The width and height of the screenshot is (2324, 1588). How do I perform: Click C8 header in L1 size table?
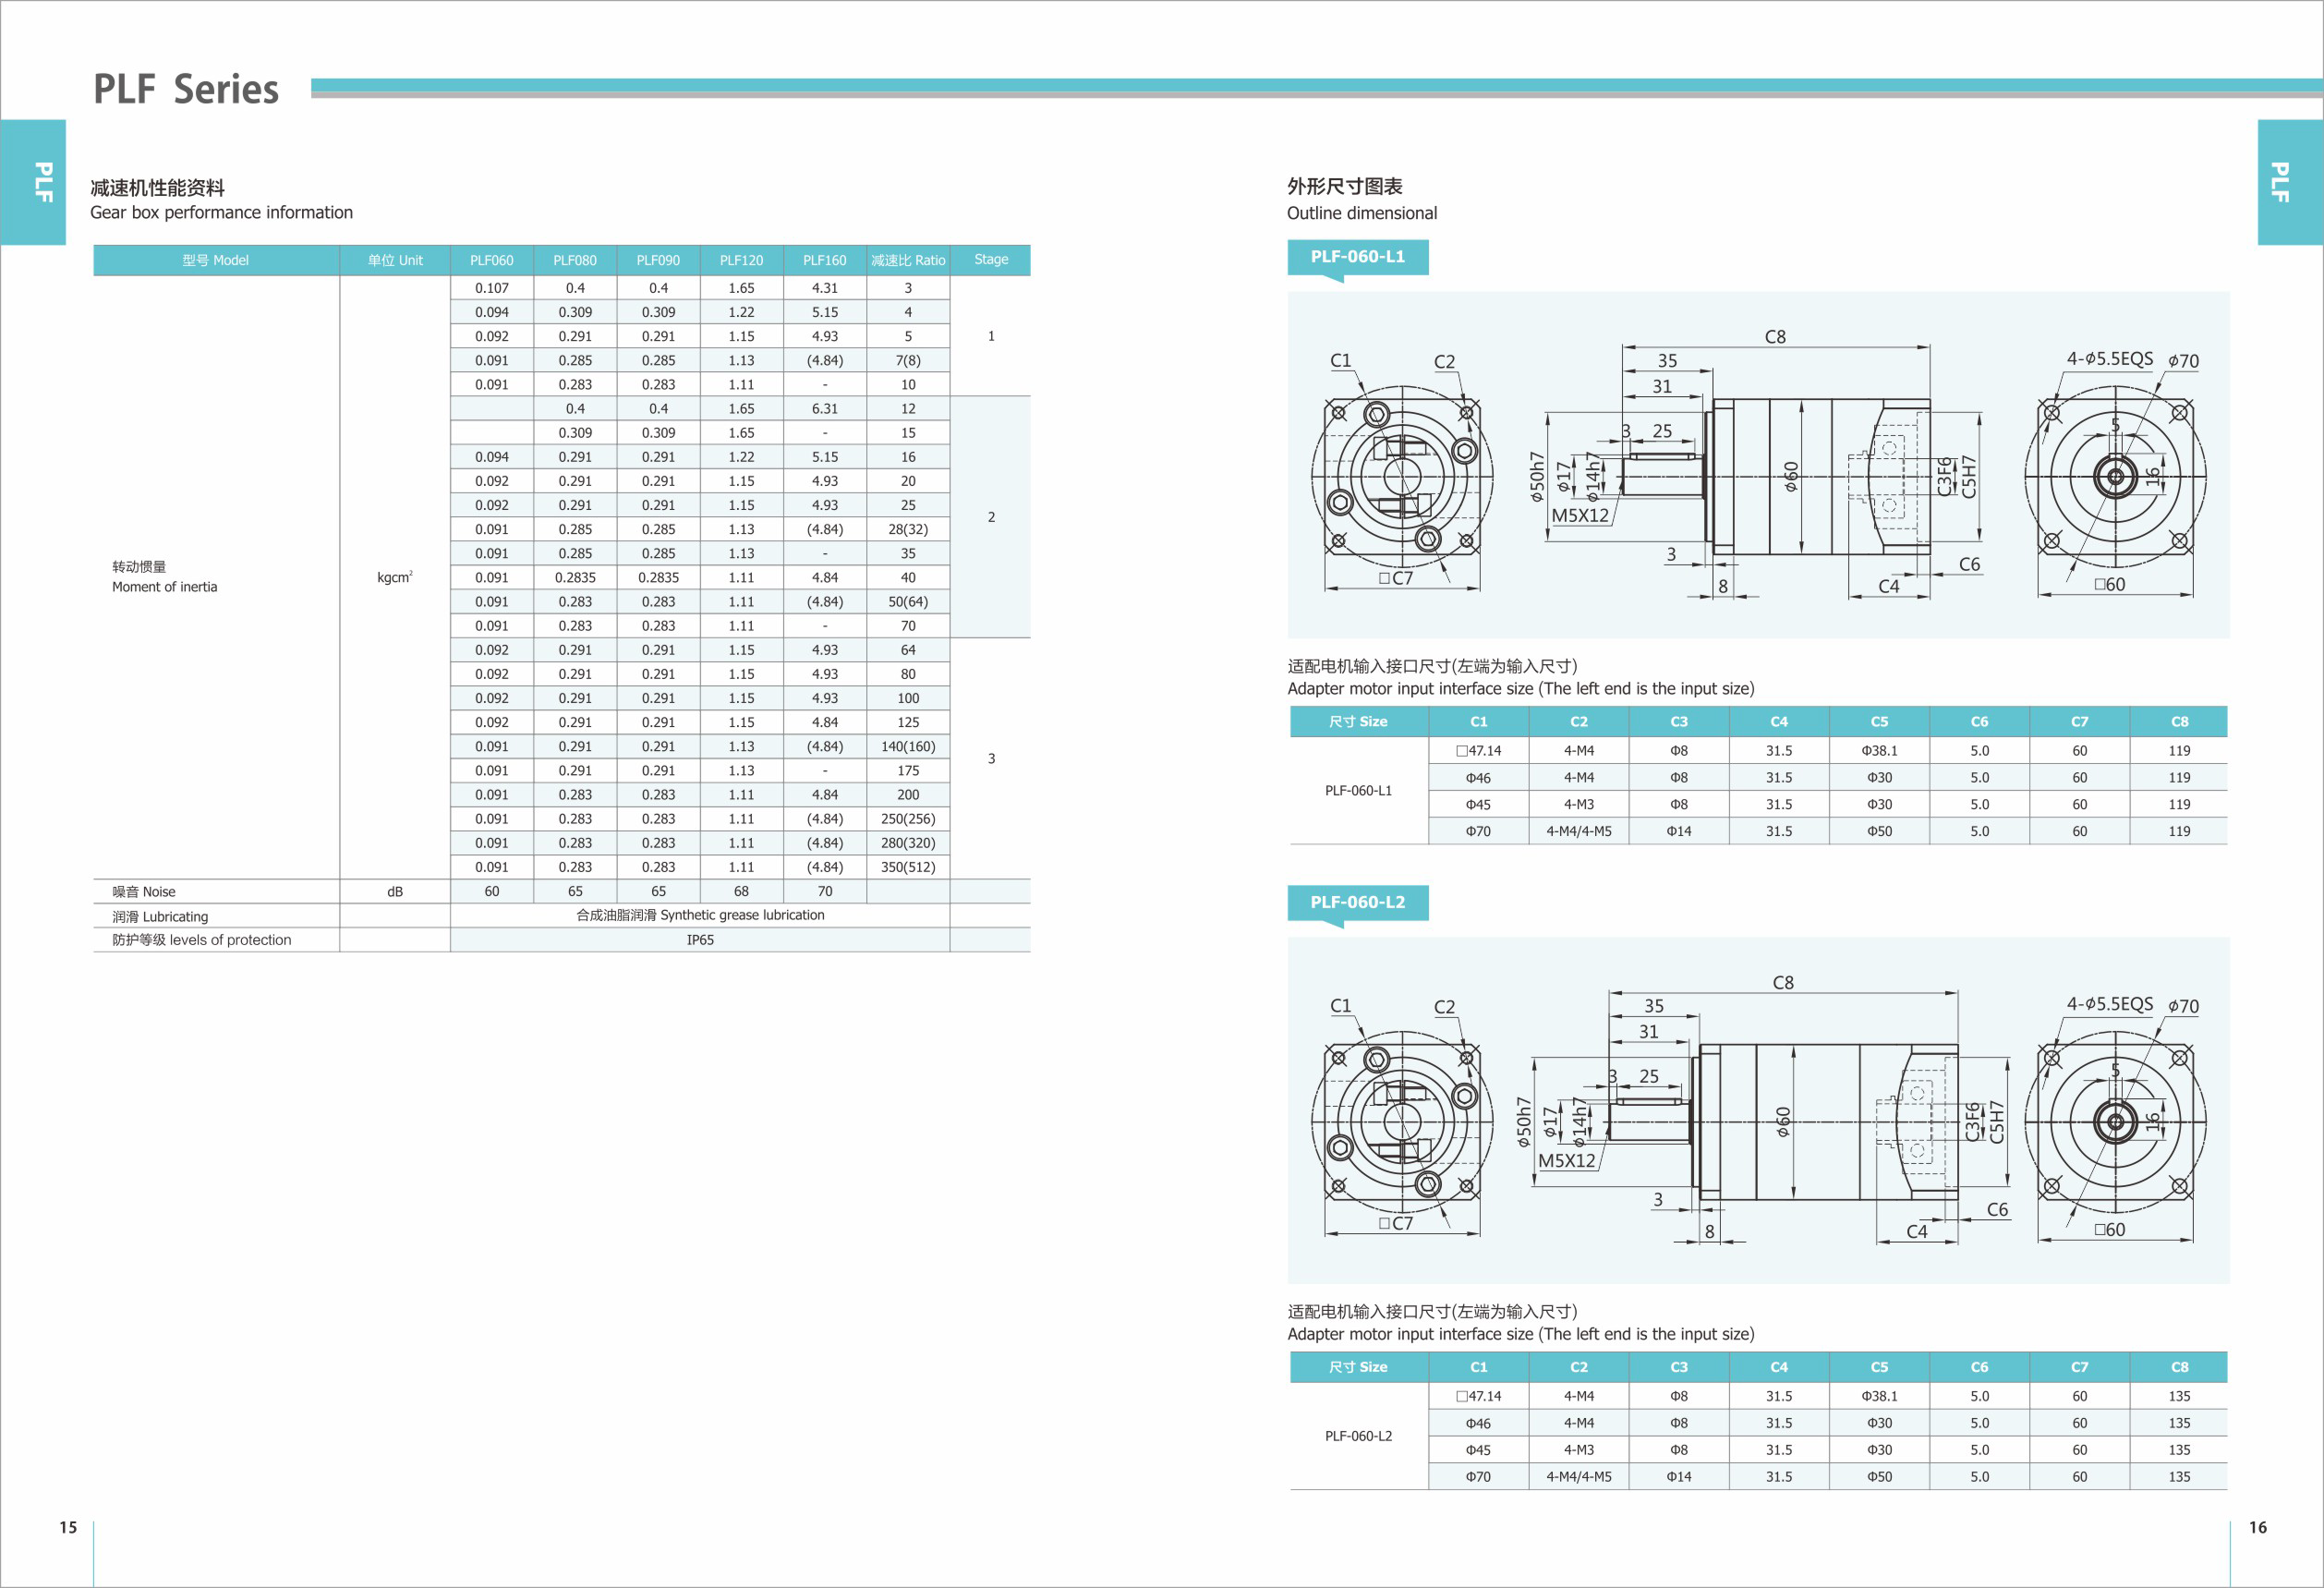(2179, 722)
